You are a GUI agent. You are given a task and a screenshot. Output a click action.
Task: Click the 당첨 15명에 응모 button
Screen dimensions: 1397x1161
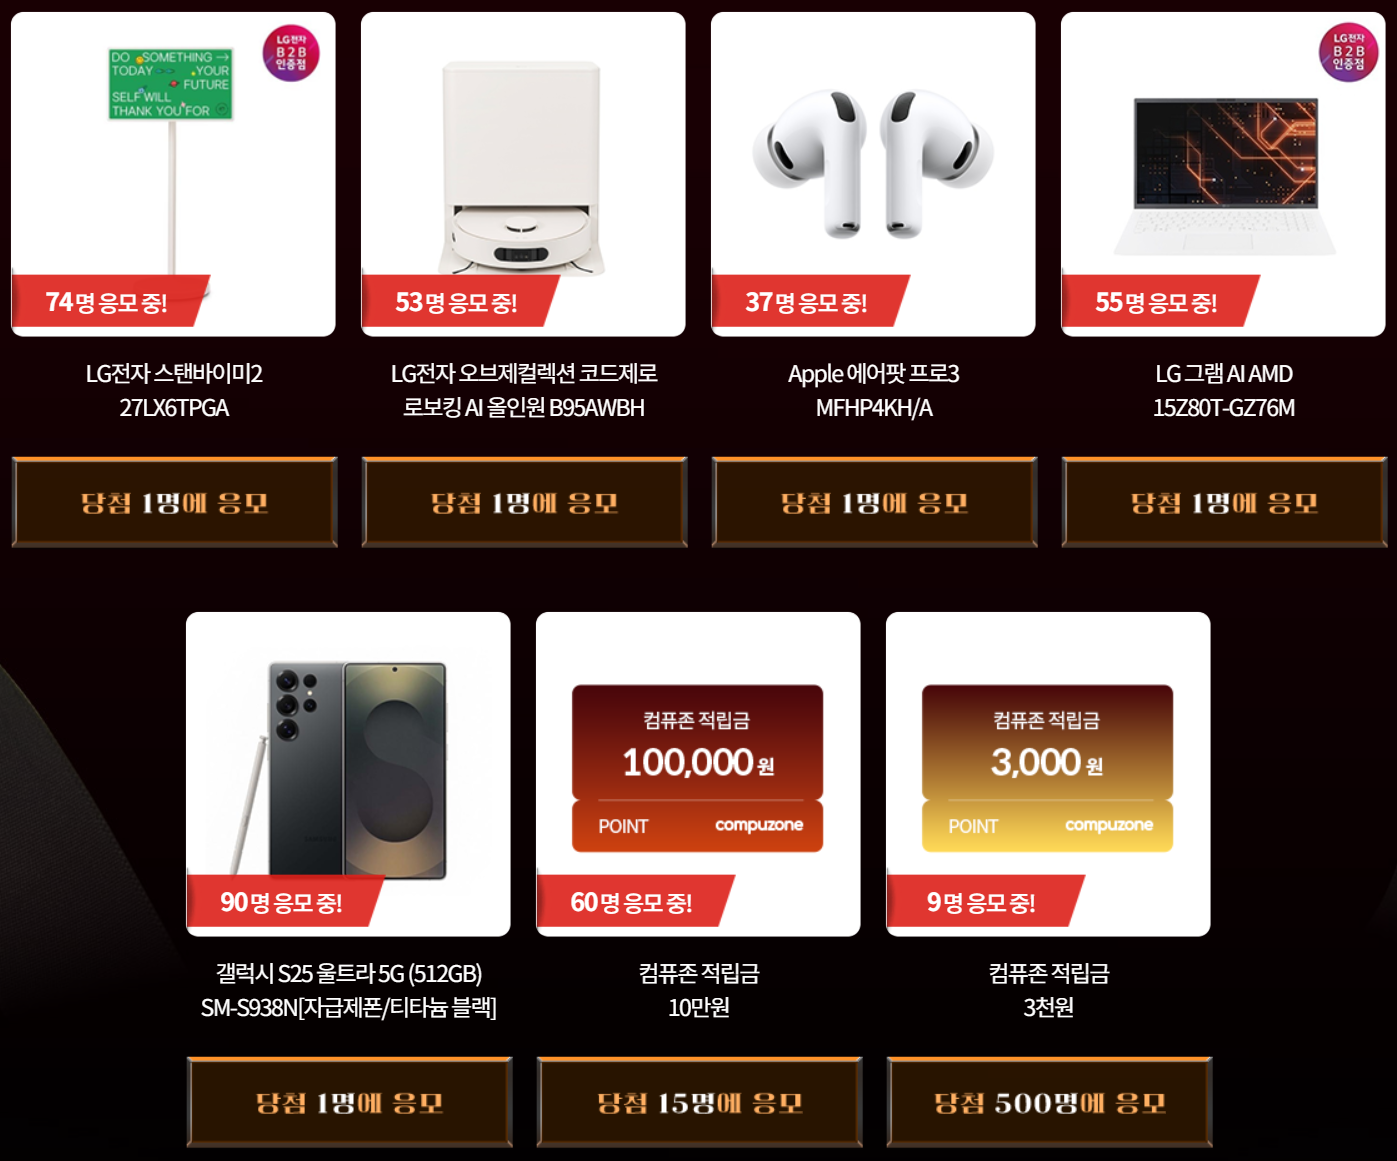tap(699, 1102)
